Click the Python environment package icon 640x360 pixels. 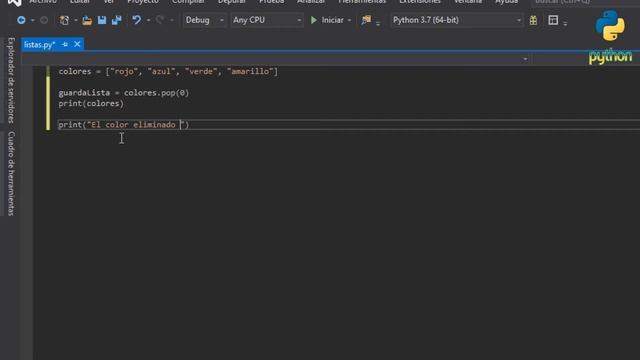point(533,20)
